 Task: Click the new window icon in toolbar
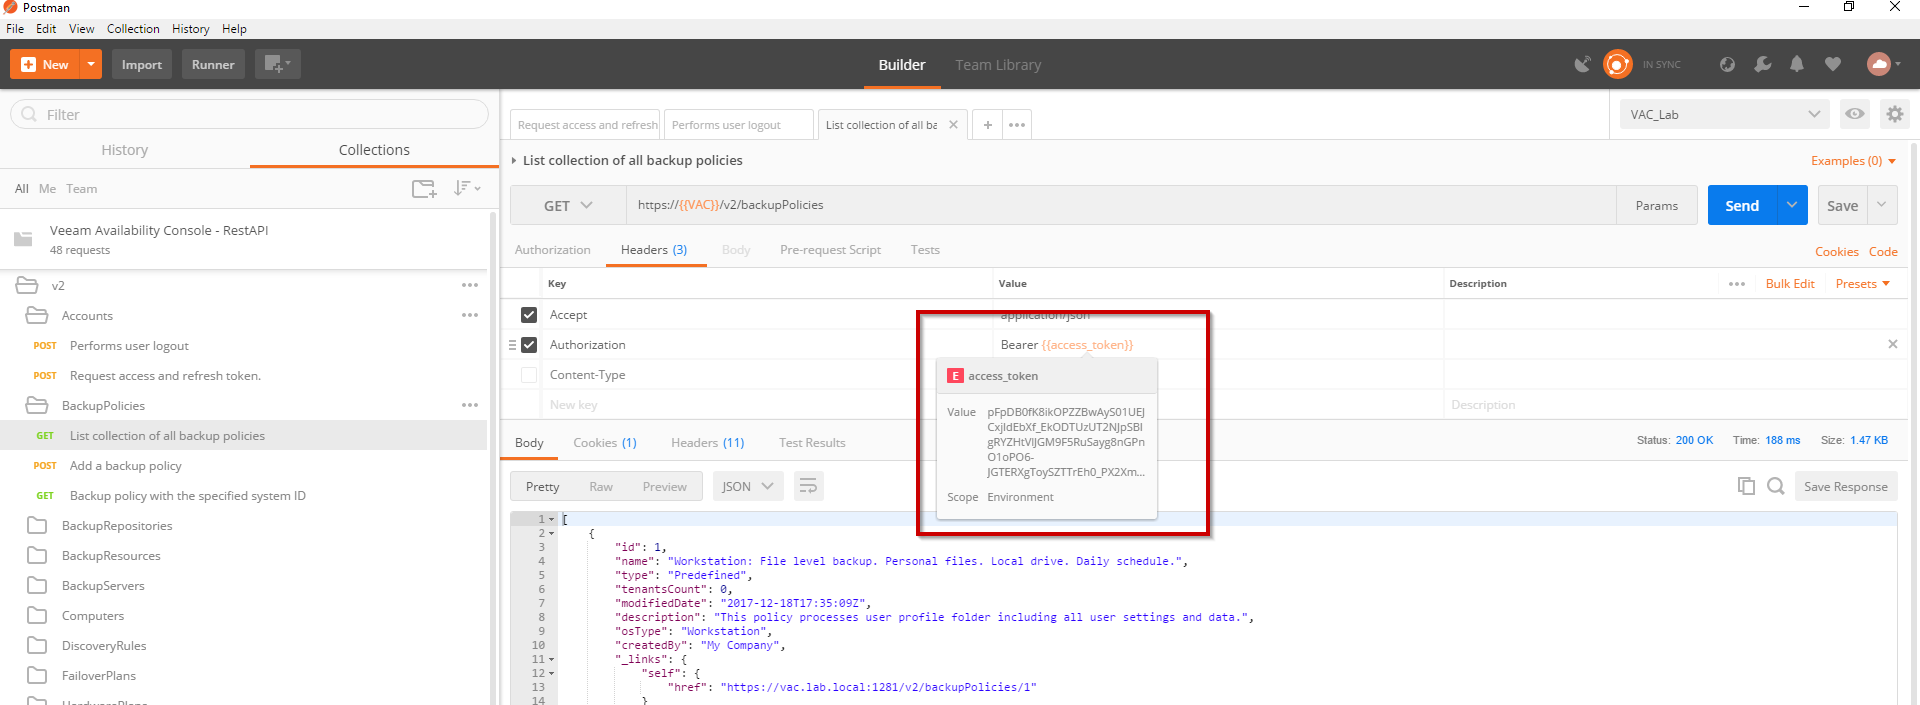coord(277,64)
